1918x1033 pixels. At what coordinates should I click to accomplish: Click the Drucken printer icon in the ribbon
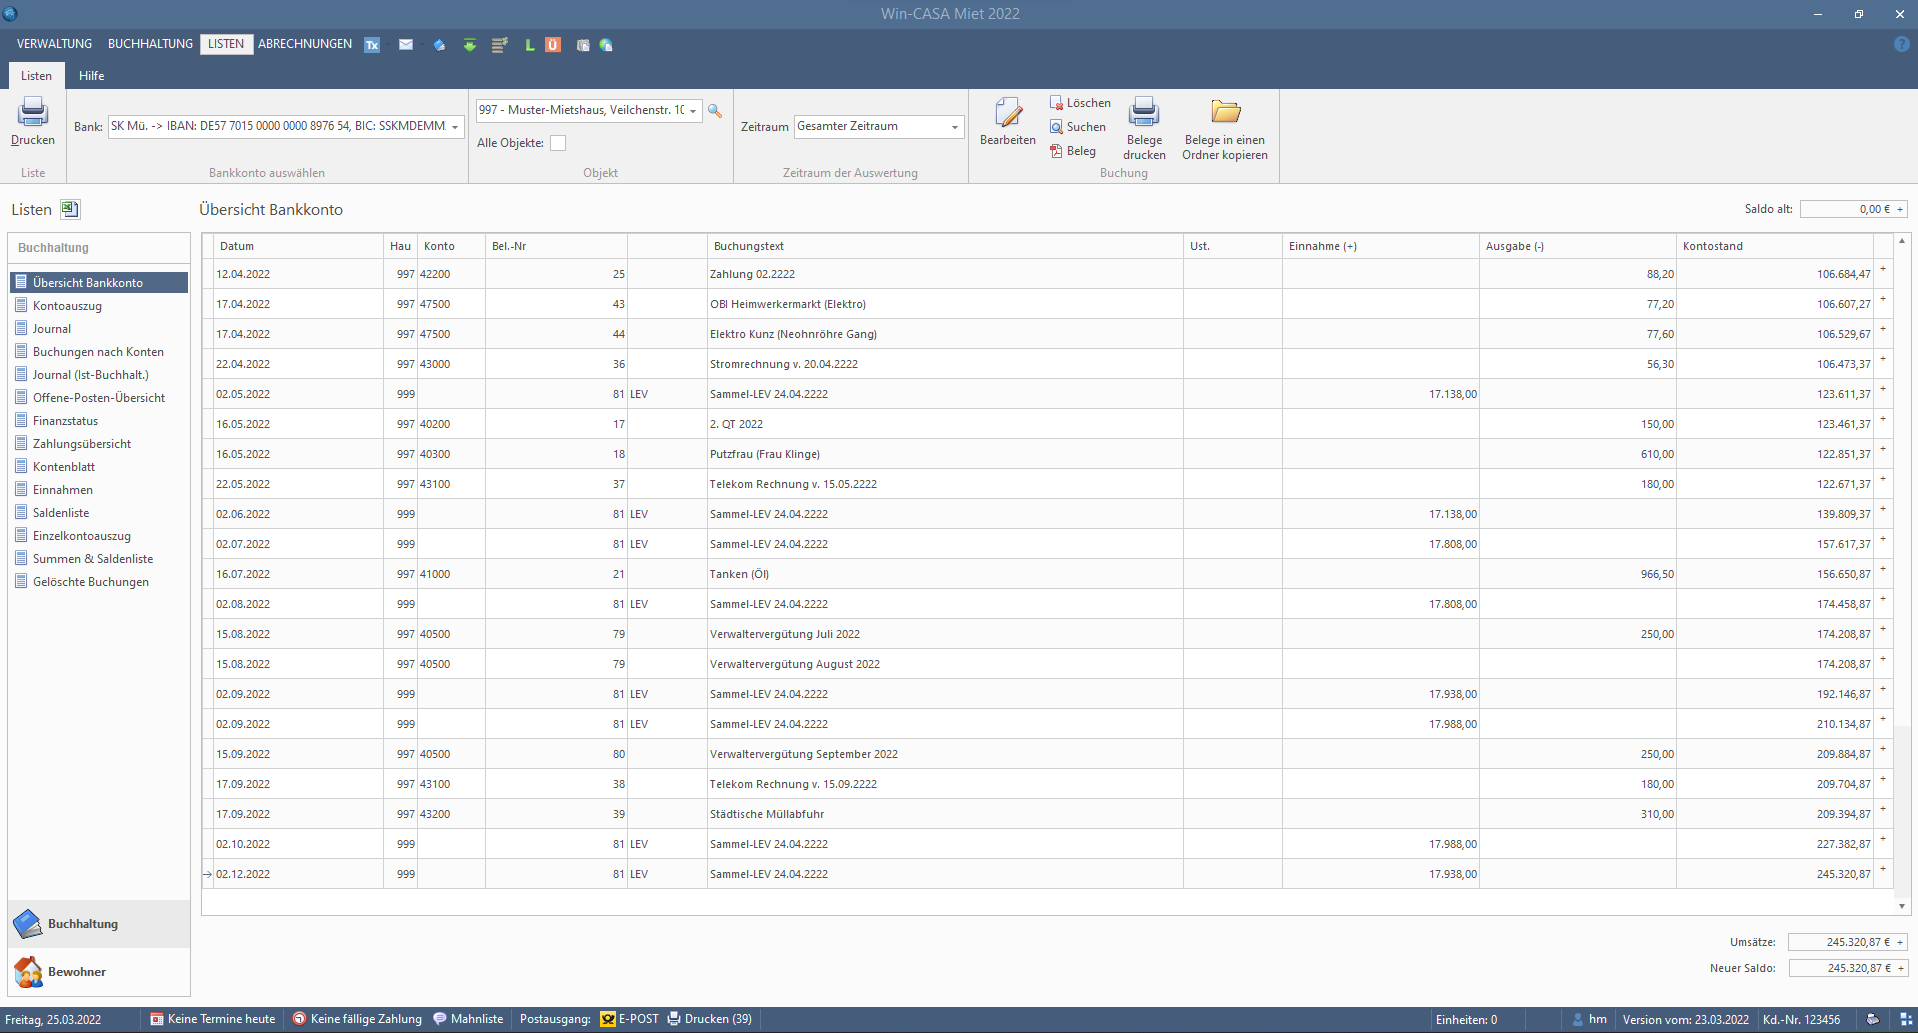(33, 111)
